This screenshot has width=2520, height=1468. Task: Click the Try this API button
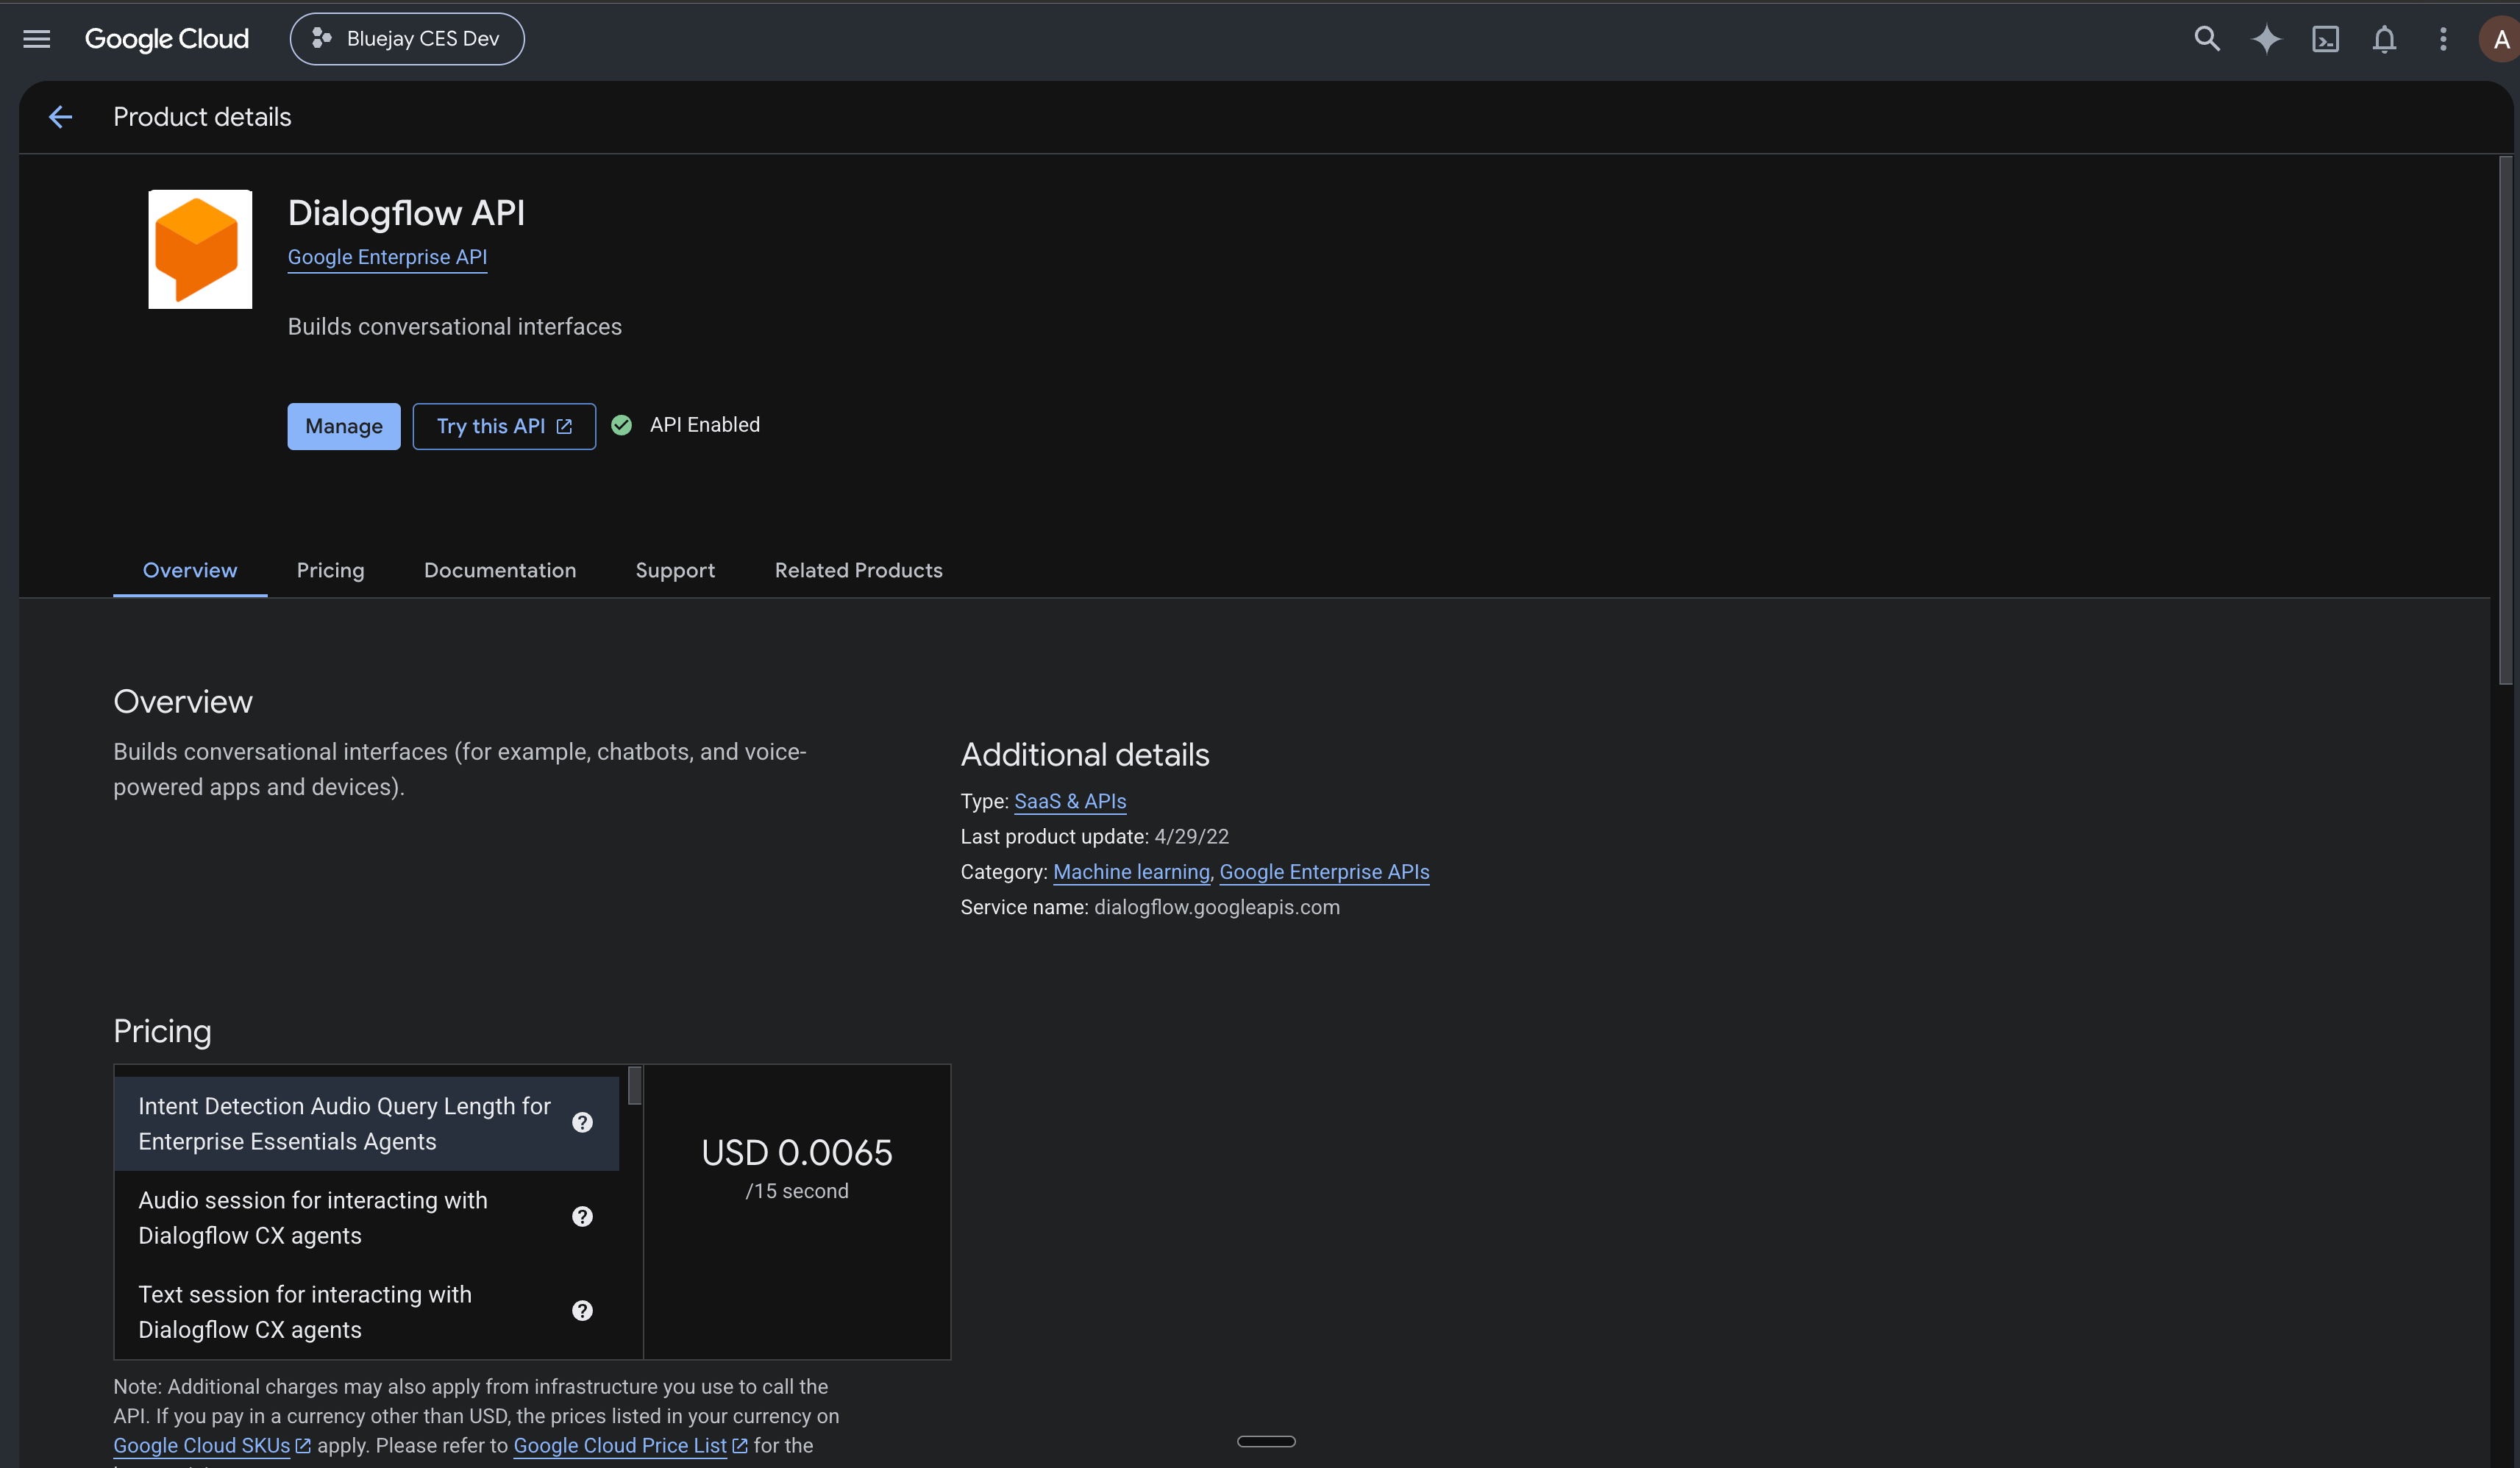(504, 426)
